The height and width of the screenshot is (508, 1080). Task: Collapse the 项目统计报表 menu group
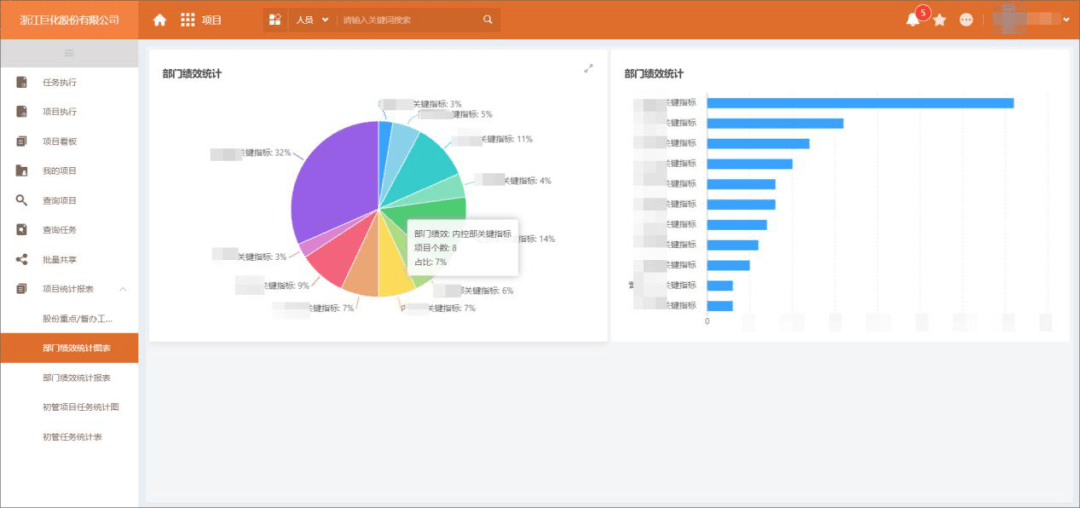pyautogui.click(x=123, y=290)
